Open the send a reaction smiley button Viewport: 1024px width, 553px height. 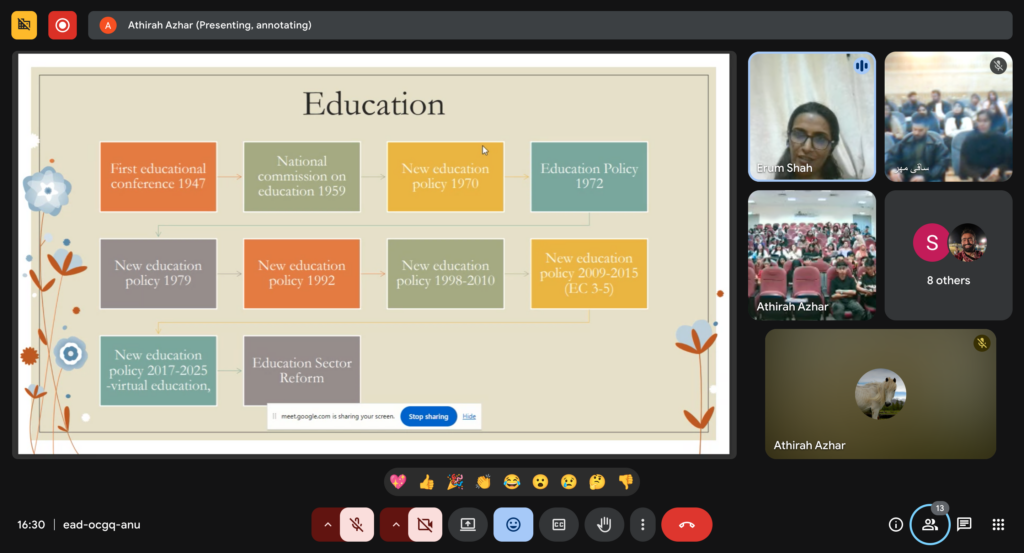513,524
